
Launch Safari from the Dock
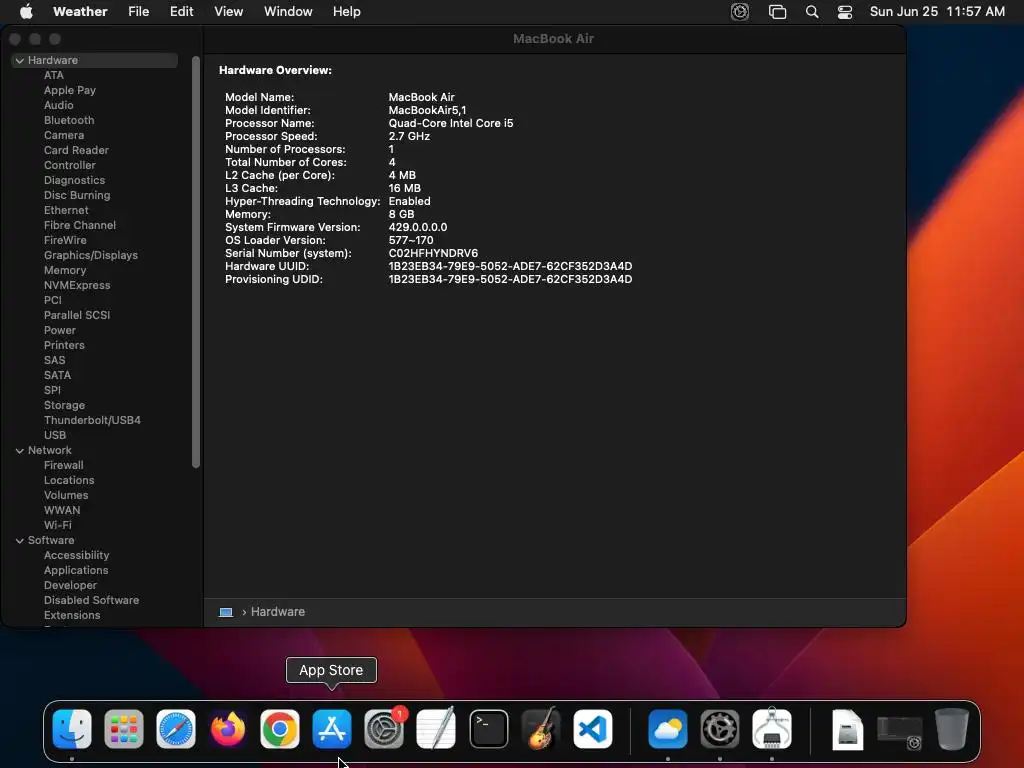click(x=176, y=729)
